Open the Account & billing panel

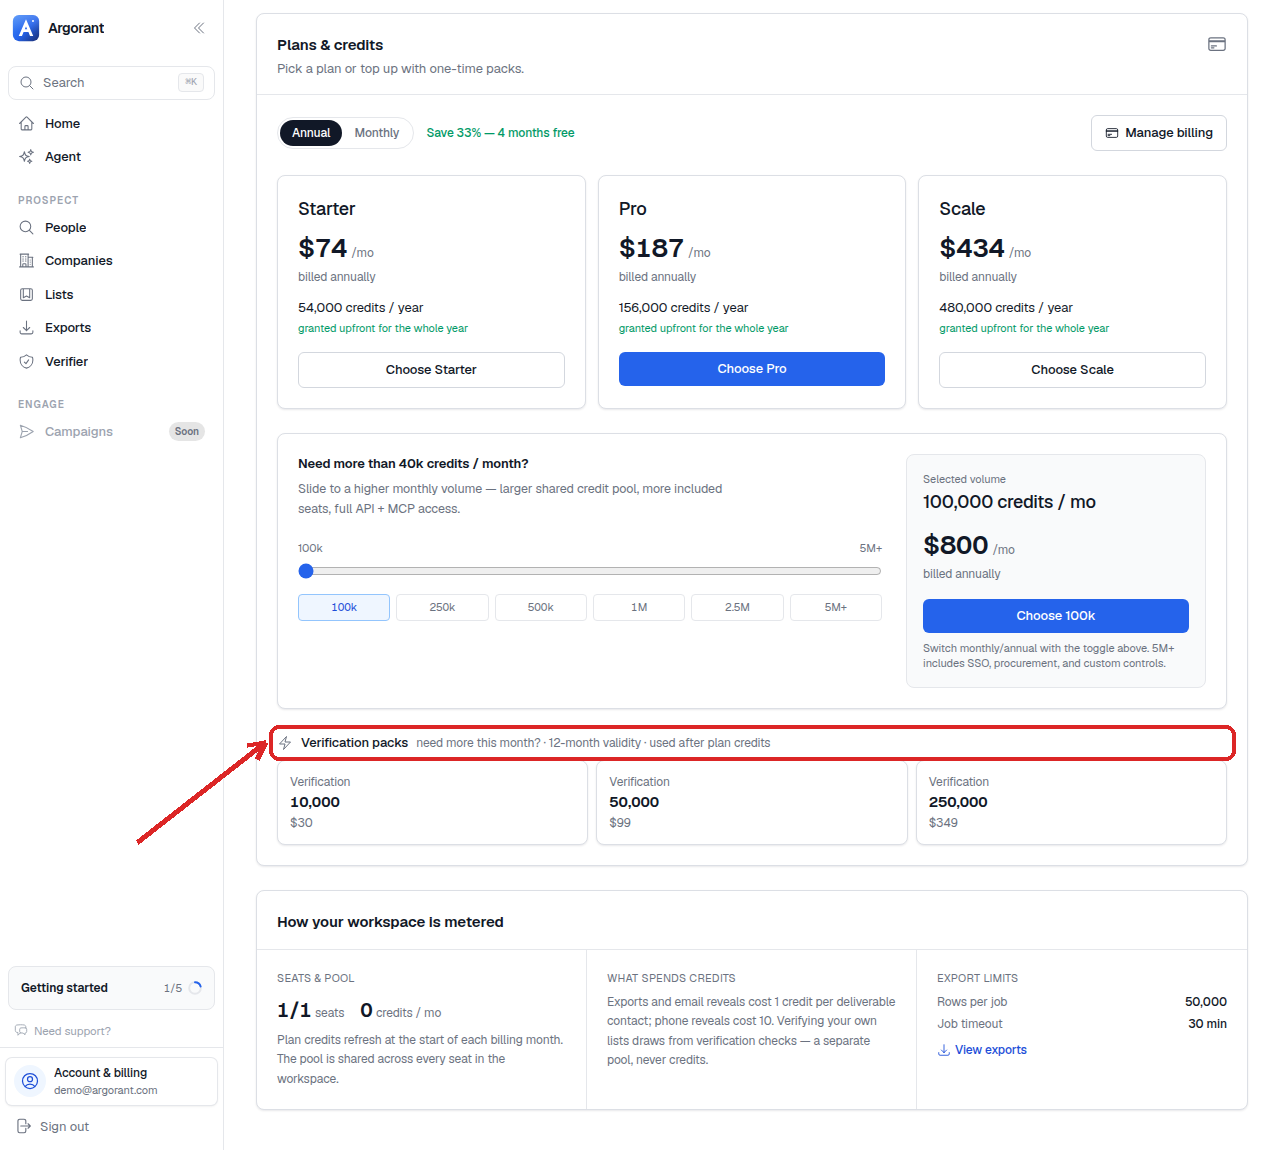111,1081
